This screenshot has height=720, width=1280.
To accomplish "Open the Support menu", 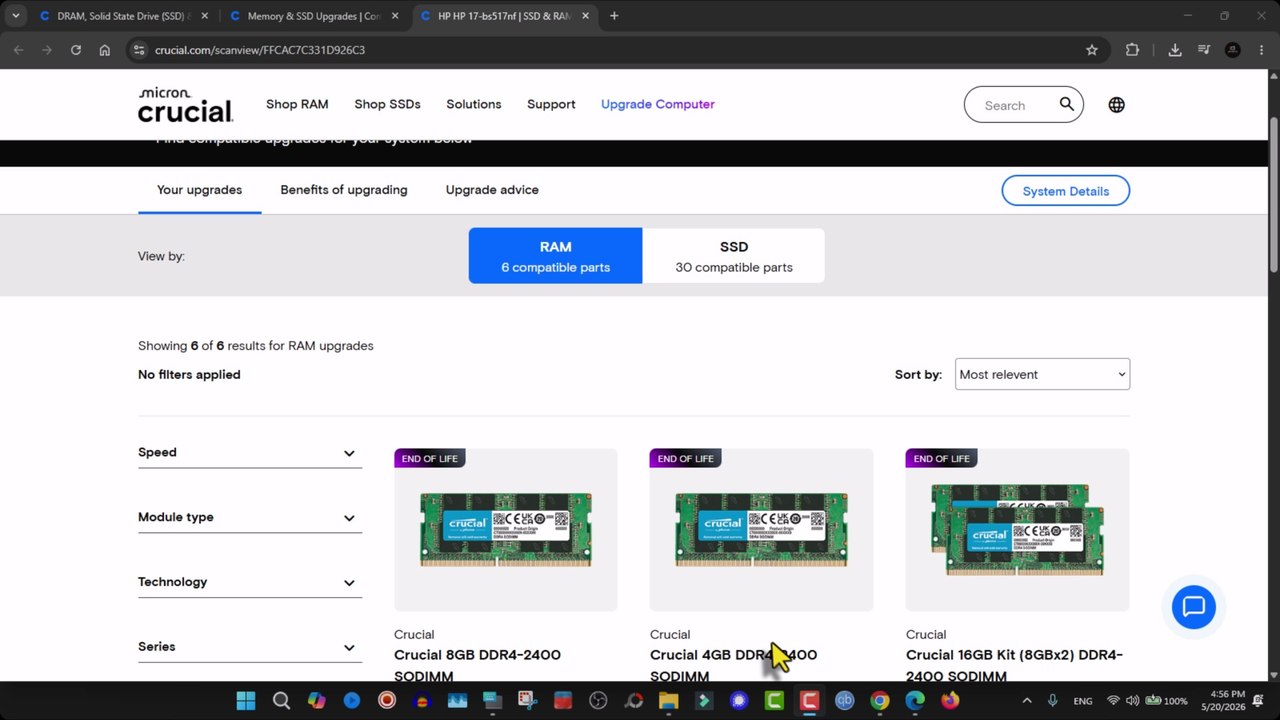I will coord(551,104).
